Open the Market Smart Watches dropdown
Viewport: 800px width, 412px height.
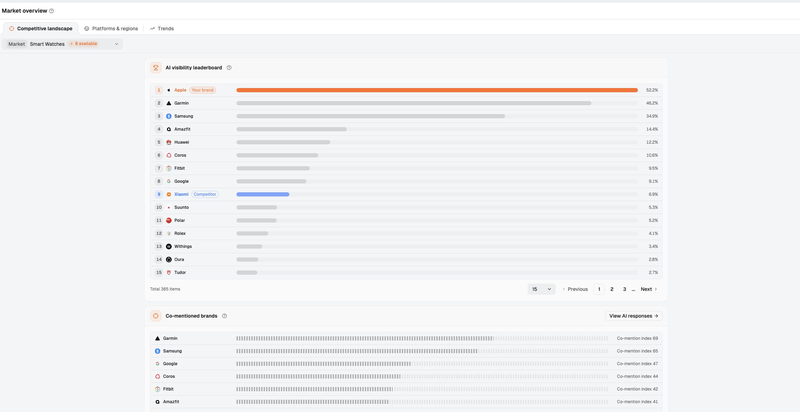63,44
